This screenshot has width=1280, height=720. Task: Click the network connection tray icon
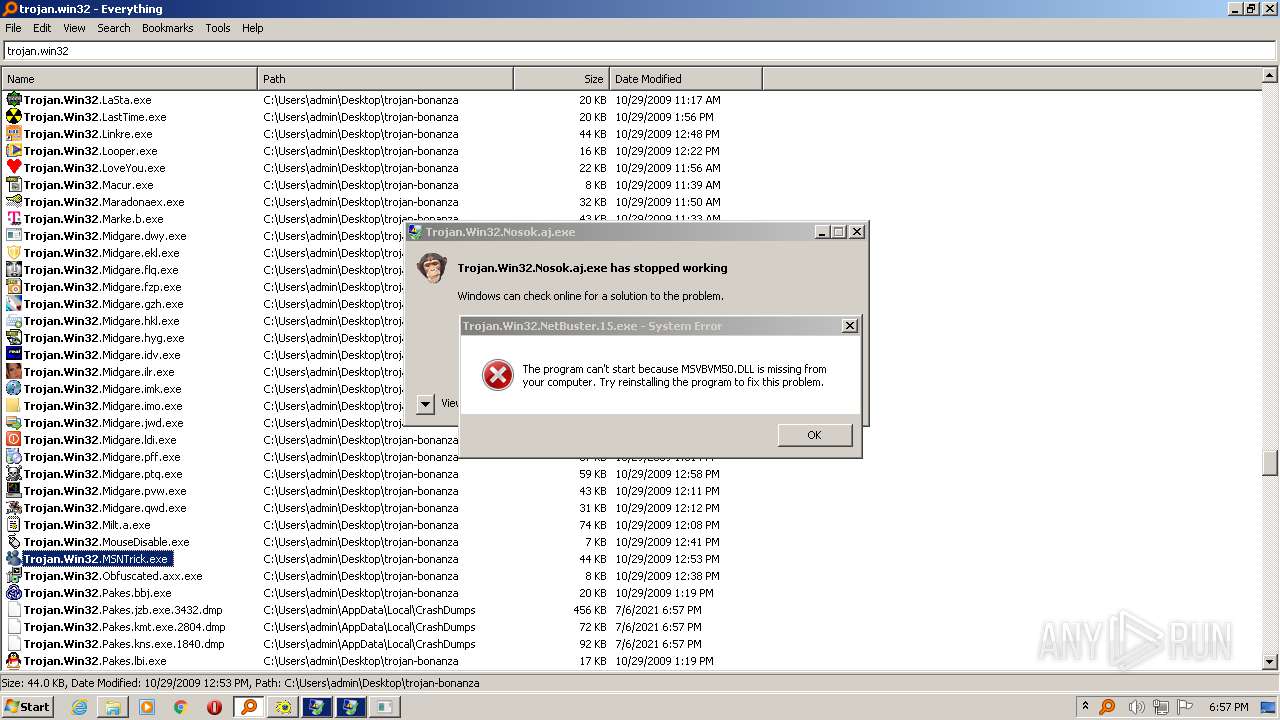click(x=1161, y=707)
